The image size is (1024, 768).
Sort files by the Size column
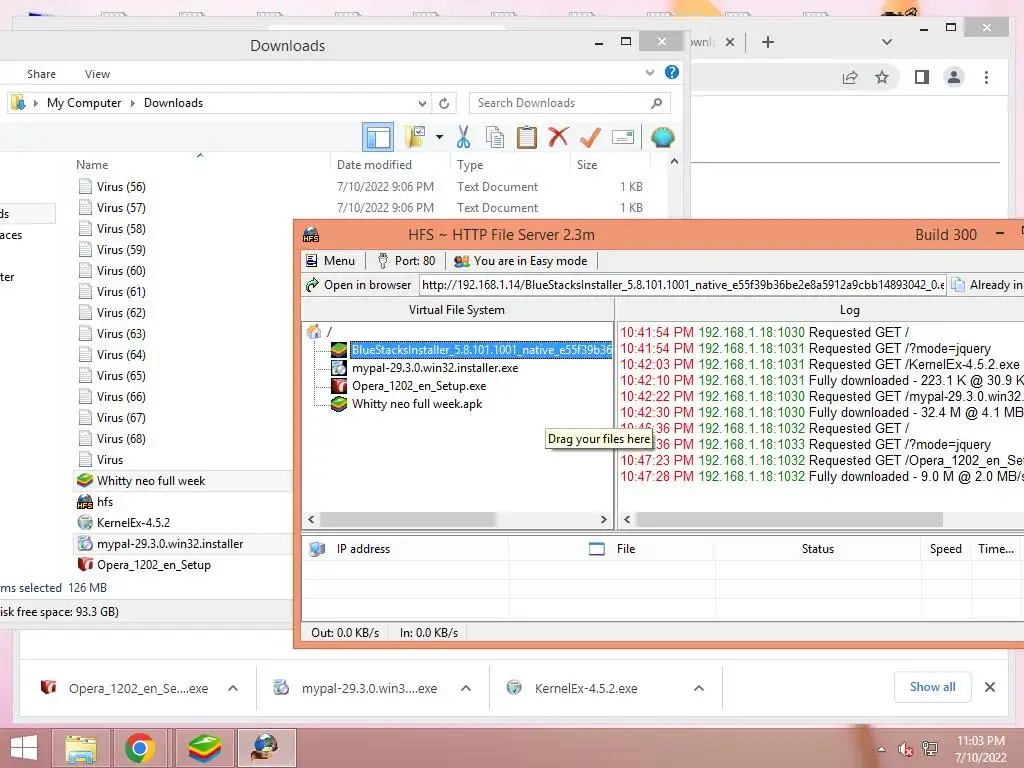(587, 165)
